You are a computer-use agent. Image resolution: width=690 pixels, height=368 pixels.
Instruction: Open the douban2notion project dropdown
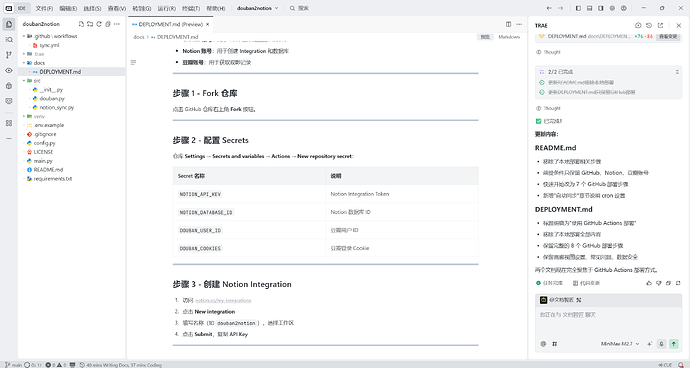[257, 8]
